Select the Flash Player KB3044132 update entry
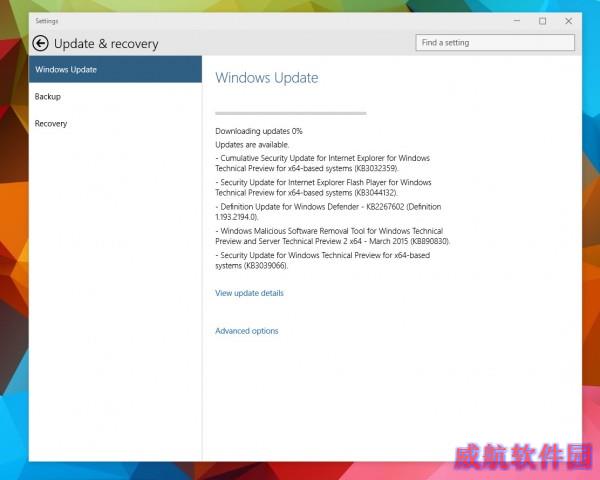 (323, 188)
